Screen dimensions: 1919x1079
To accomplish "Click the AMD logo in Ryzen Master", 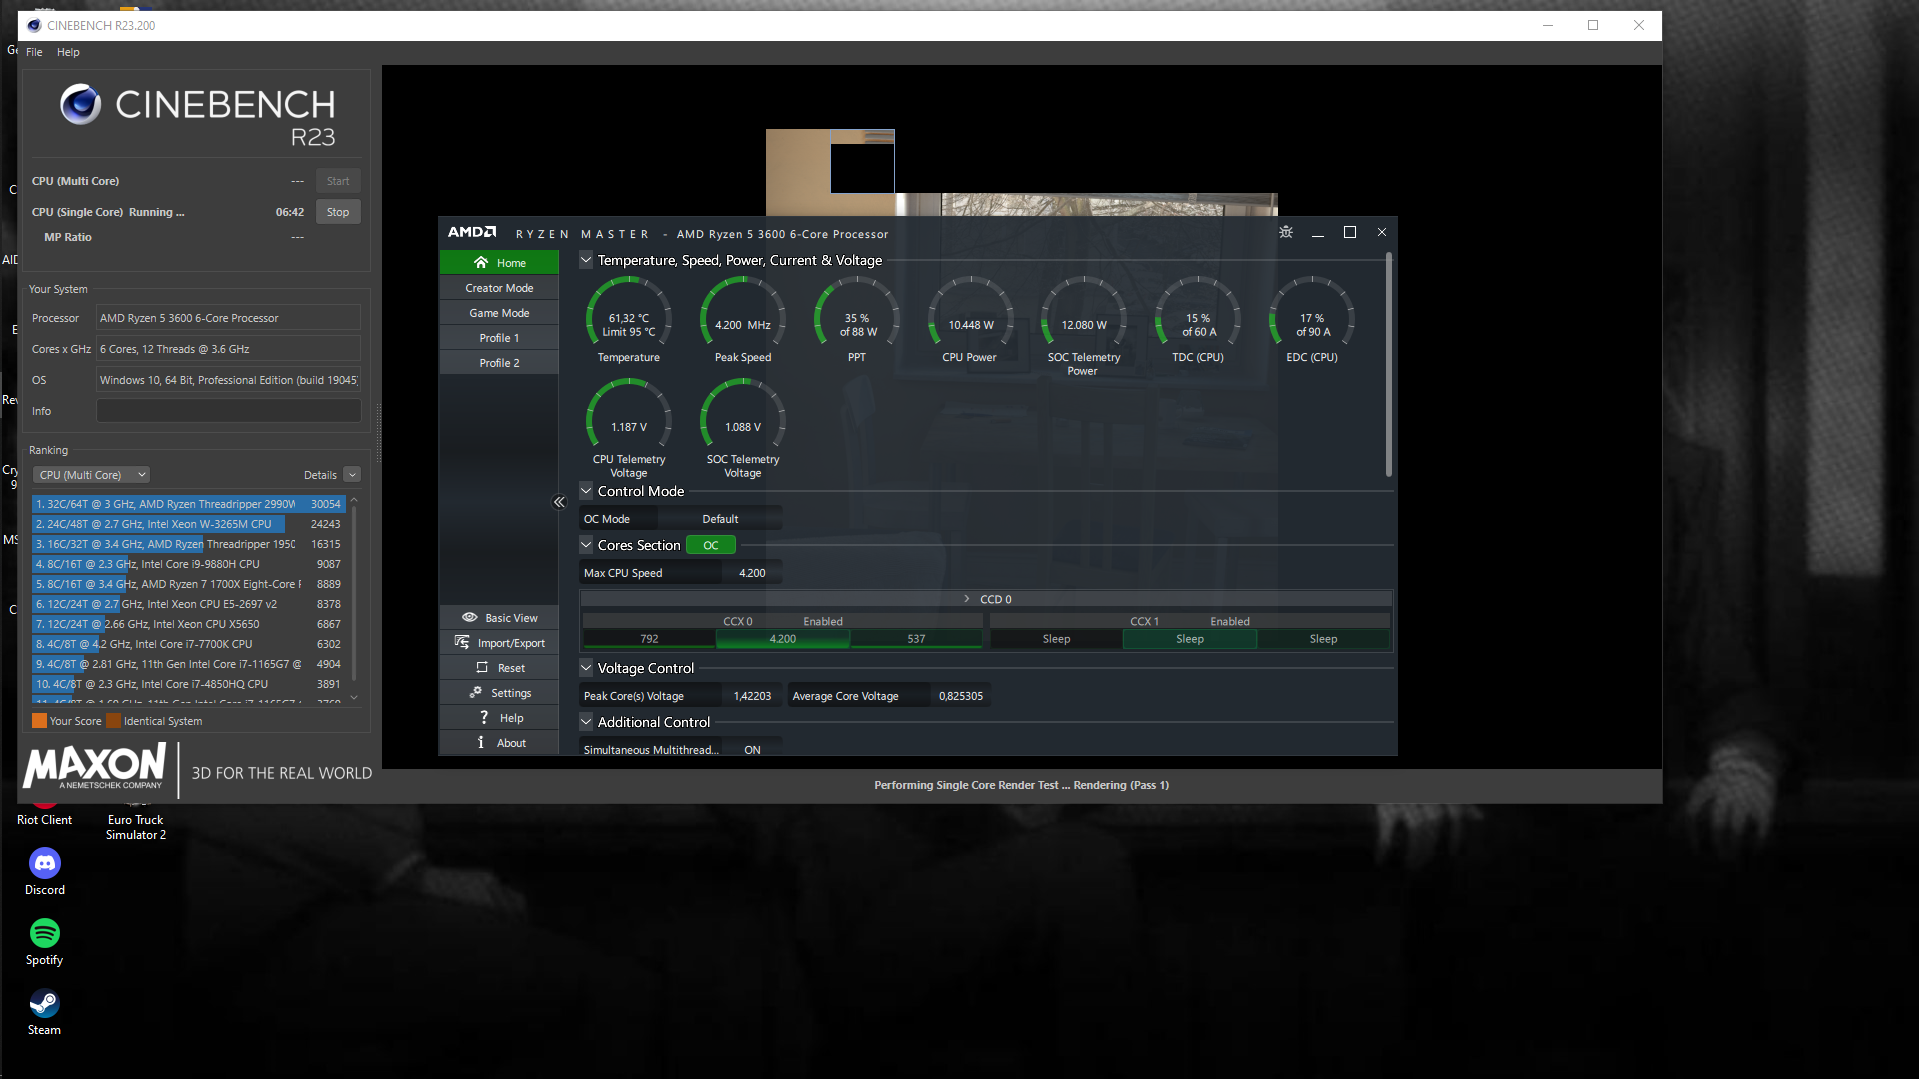I will click(x=472, y=233).
